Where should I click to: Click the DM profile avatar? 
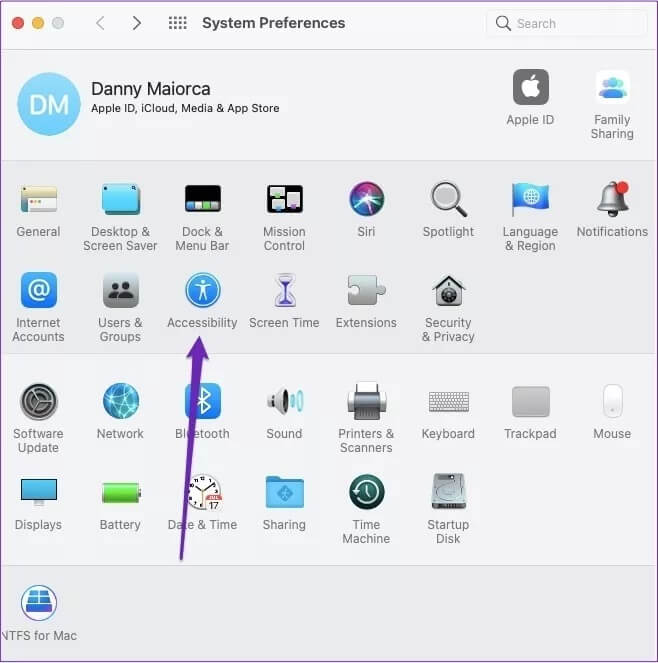tap(49, 104)
